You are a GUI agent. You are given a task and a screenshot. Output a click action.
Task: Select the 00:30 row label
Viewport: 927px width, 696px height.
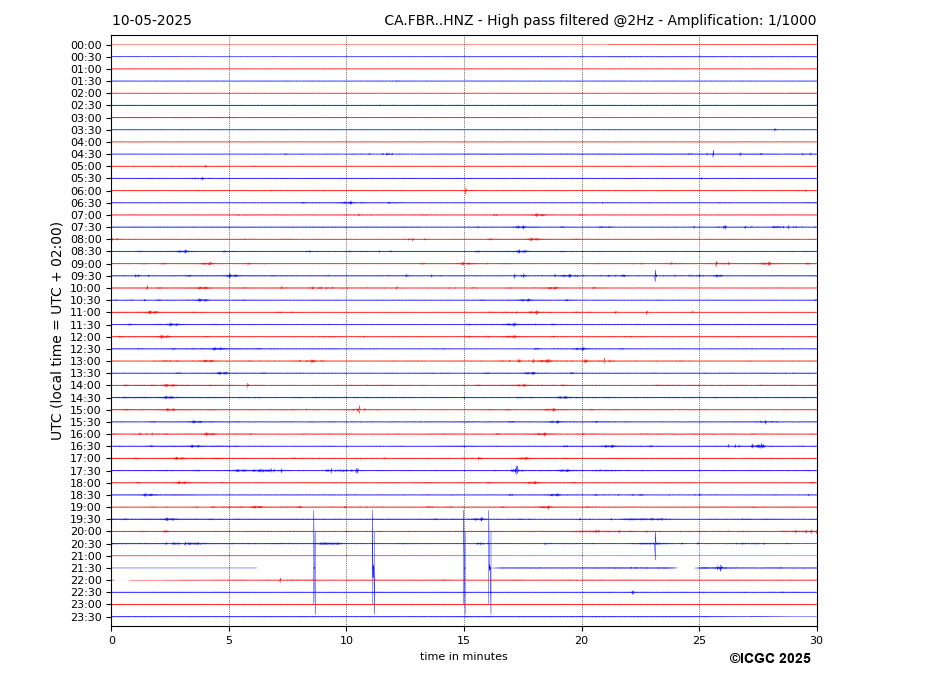[86, 57]
